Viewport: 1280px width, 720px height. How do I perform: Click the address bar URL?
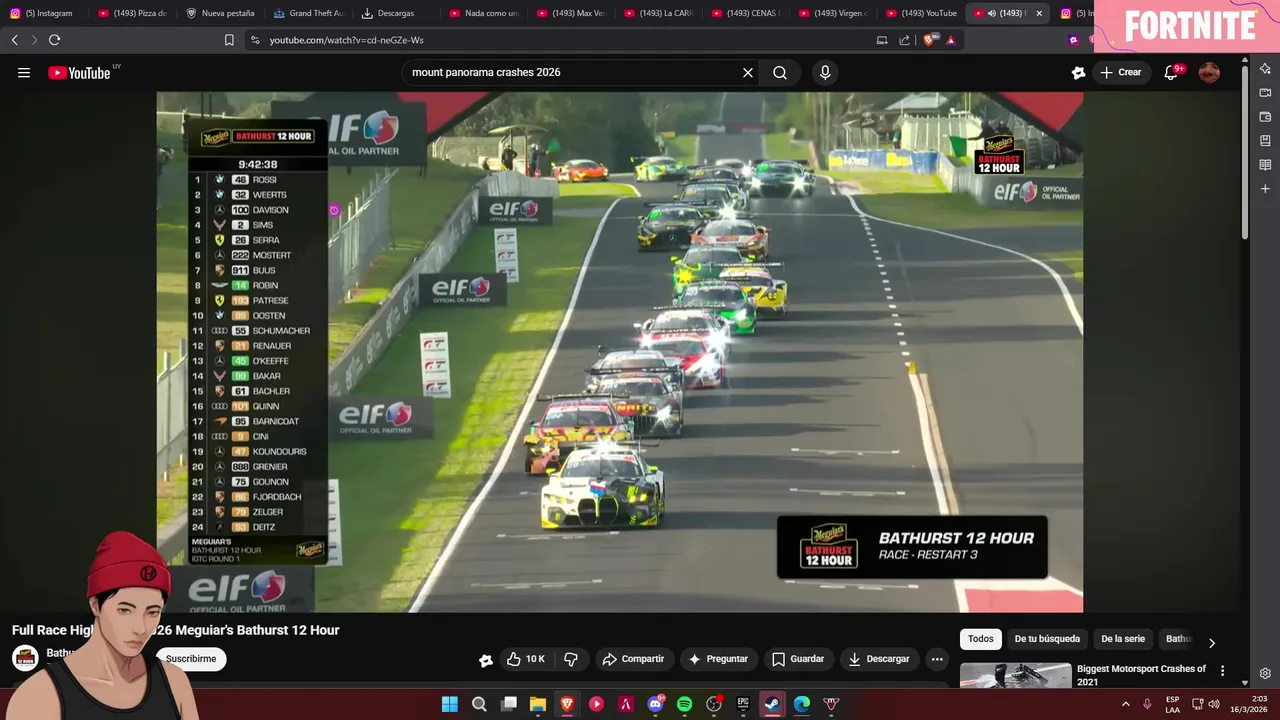(x=346, y=40)
